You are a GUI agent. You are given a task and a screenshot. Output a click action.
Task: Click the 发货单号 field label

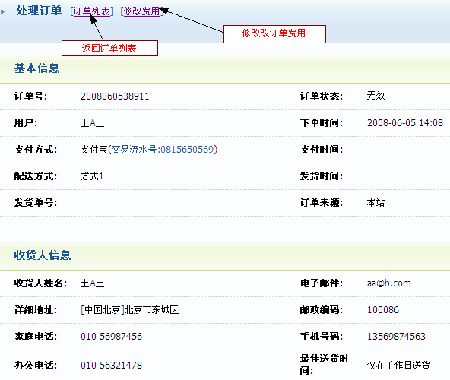(x=35, y=203)
